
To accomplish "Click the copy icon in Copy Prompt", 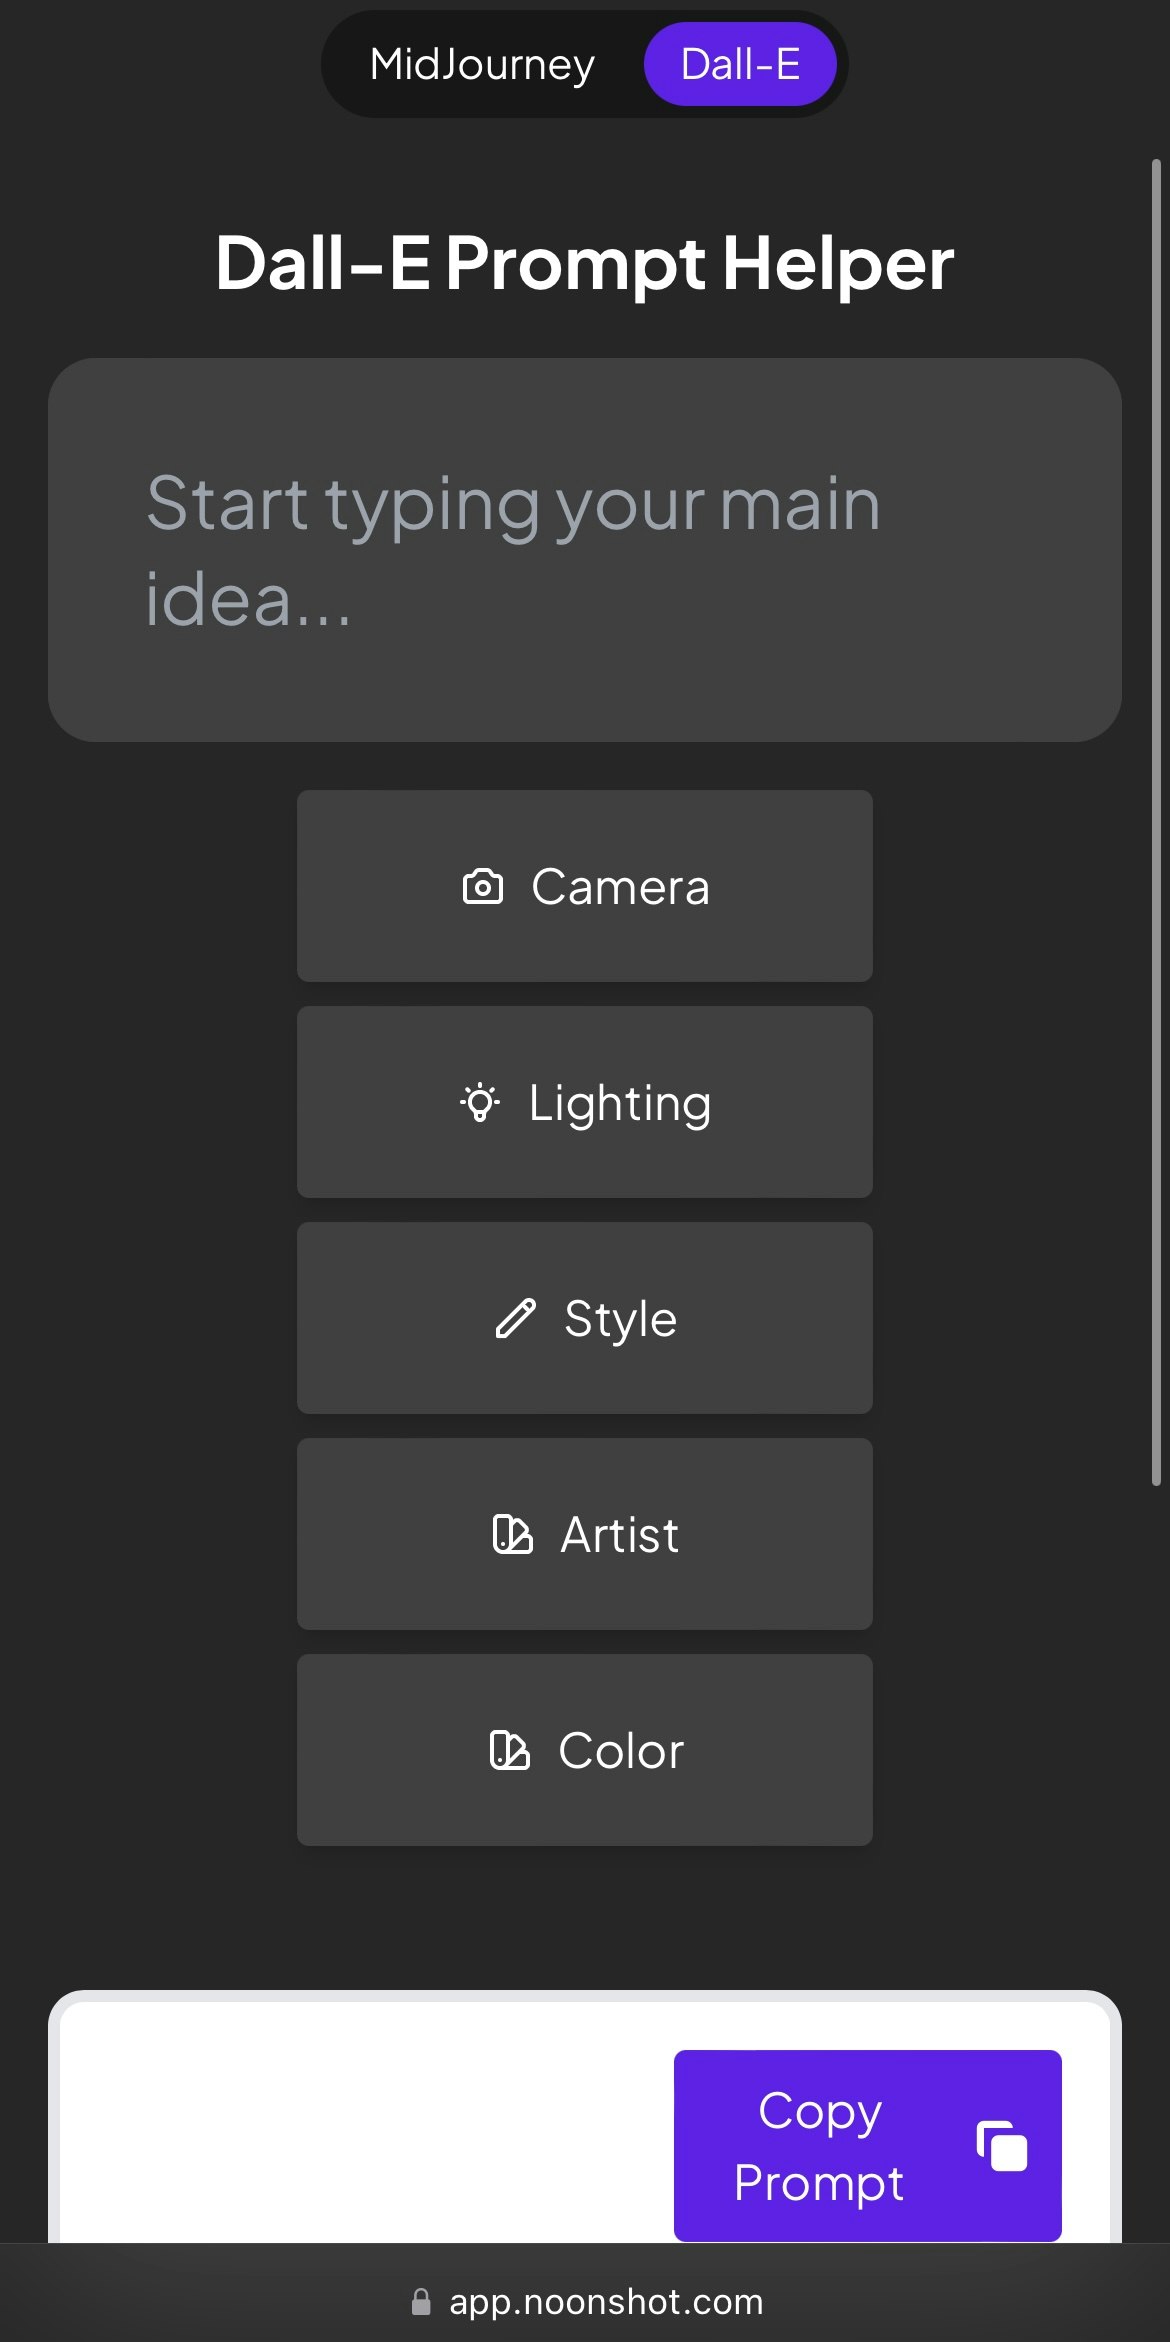I will tap(1002, 2146).
